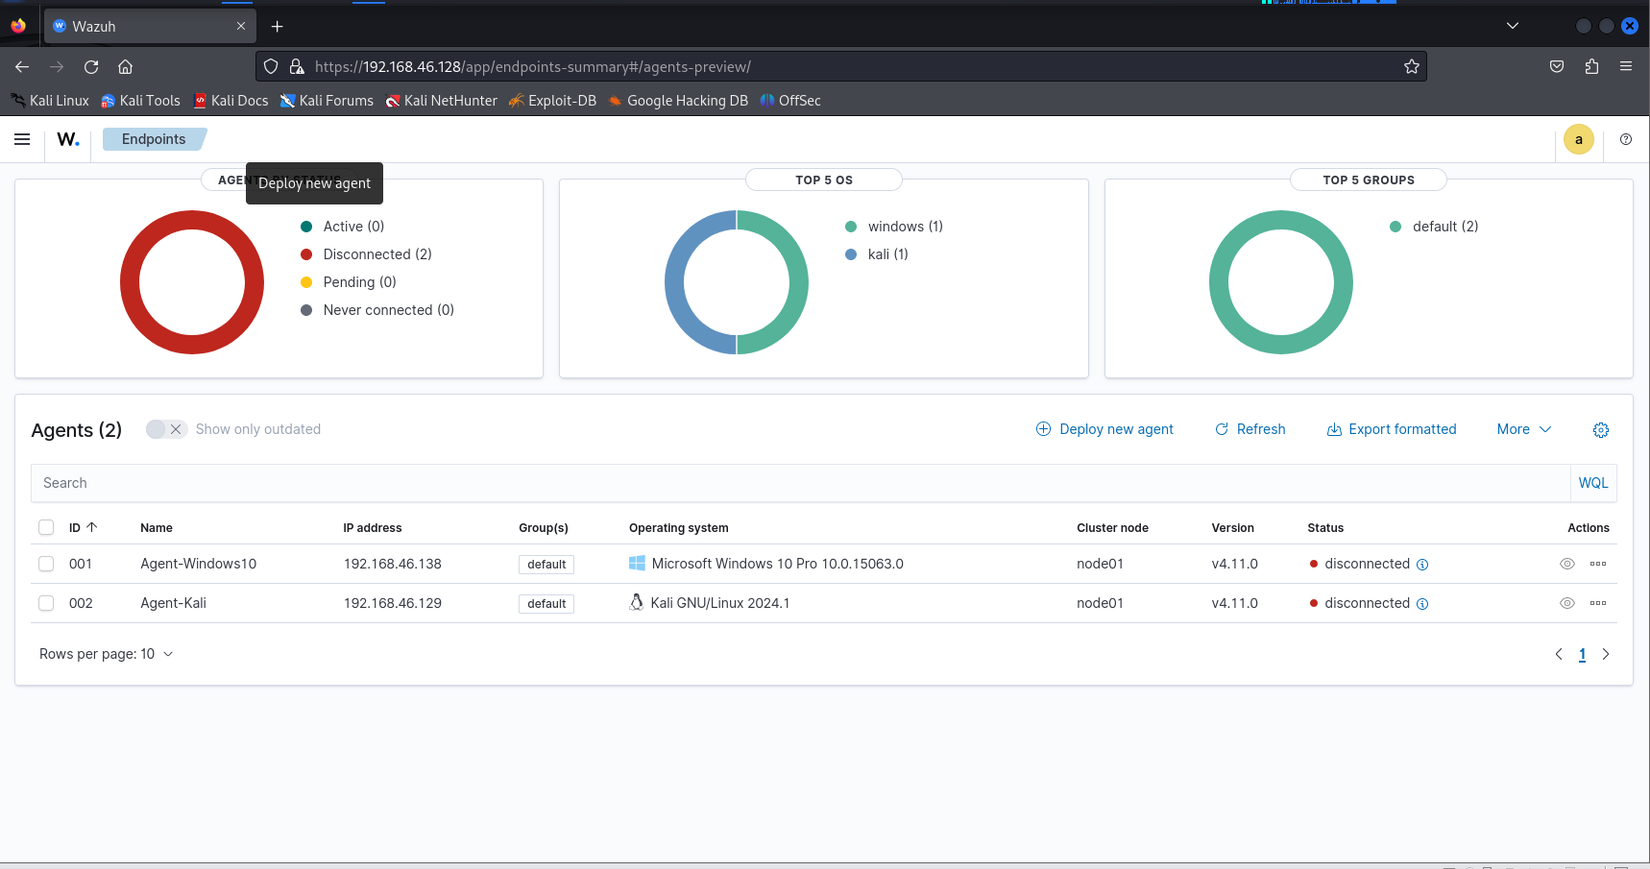Click the Export formatted button

pyautogui.click(x=1391, y=429)
